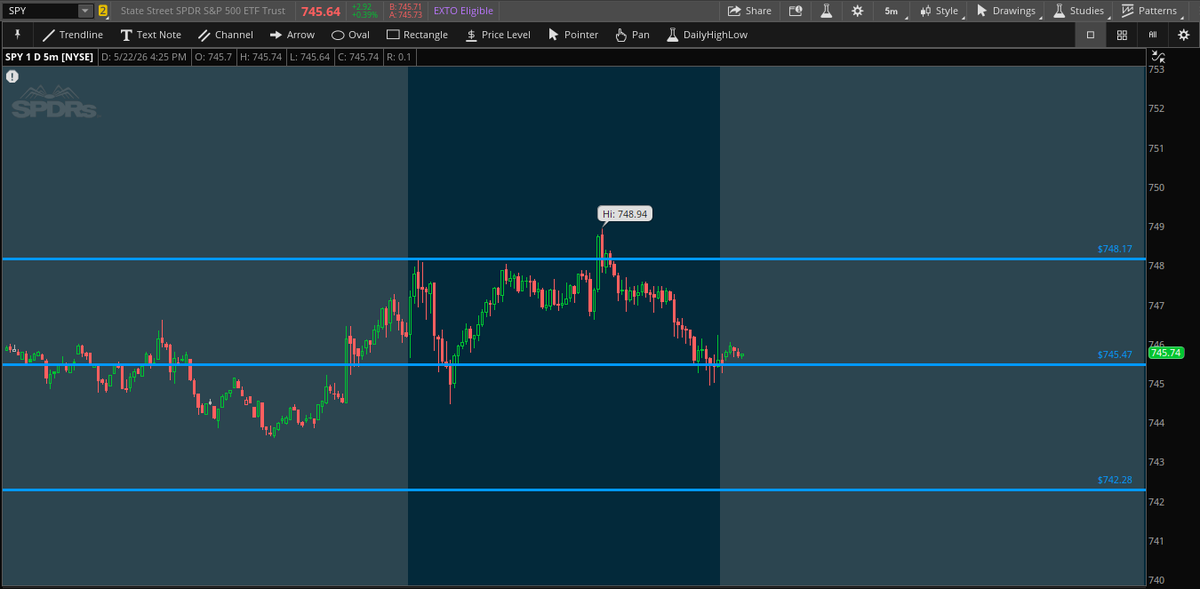The height and width of the screenshot is (589, 1200).
Task: Click the green 745.74 current price tag
Action: click(x=1166, y=352)
